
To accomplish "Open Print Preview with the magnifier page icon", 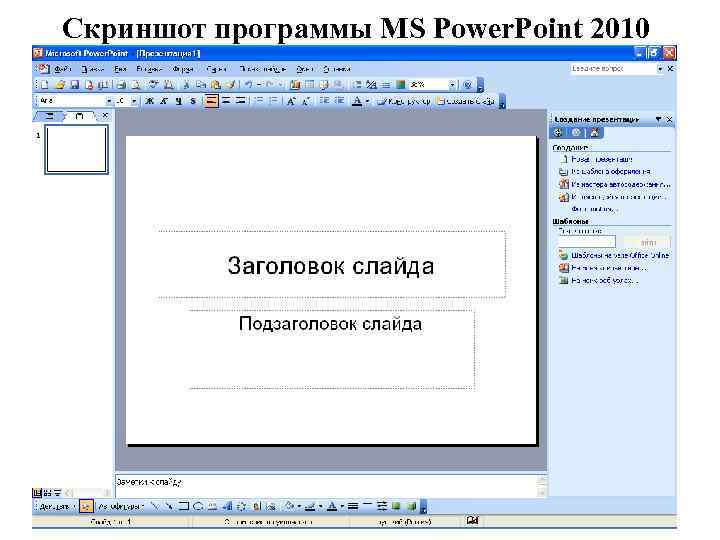I will (136, 85).
